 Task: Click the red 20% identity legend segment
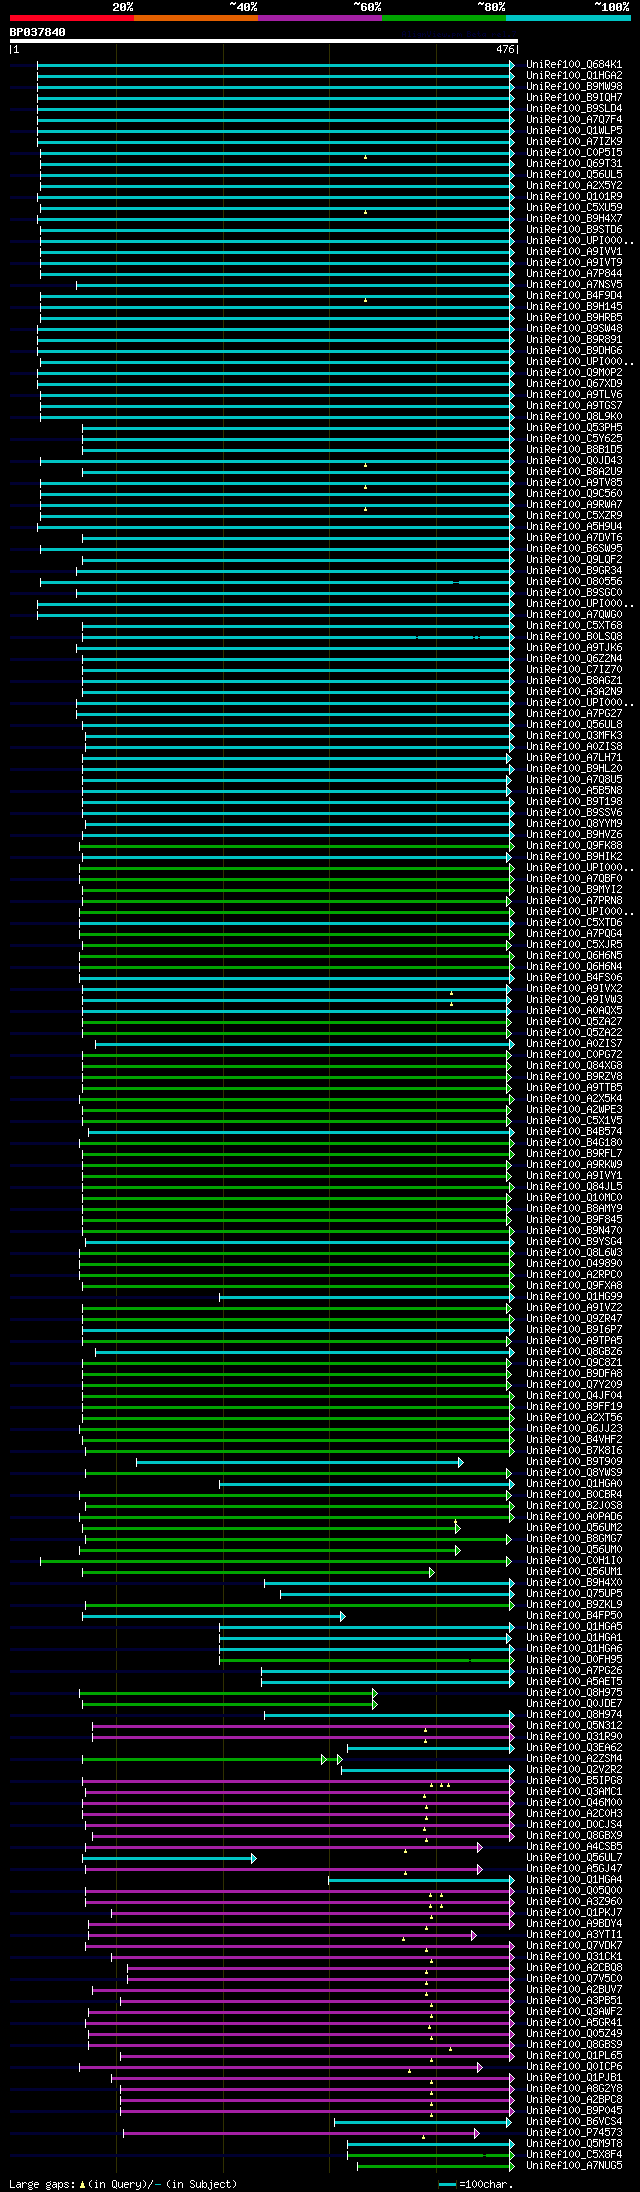72,18
